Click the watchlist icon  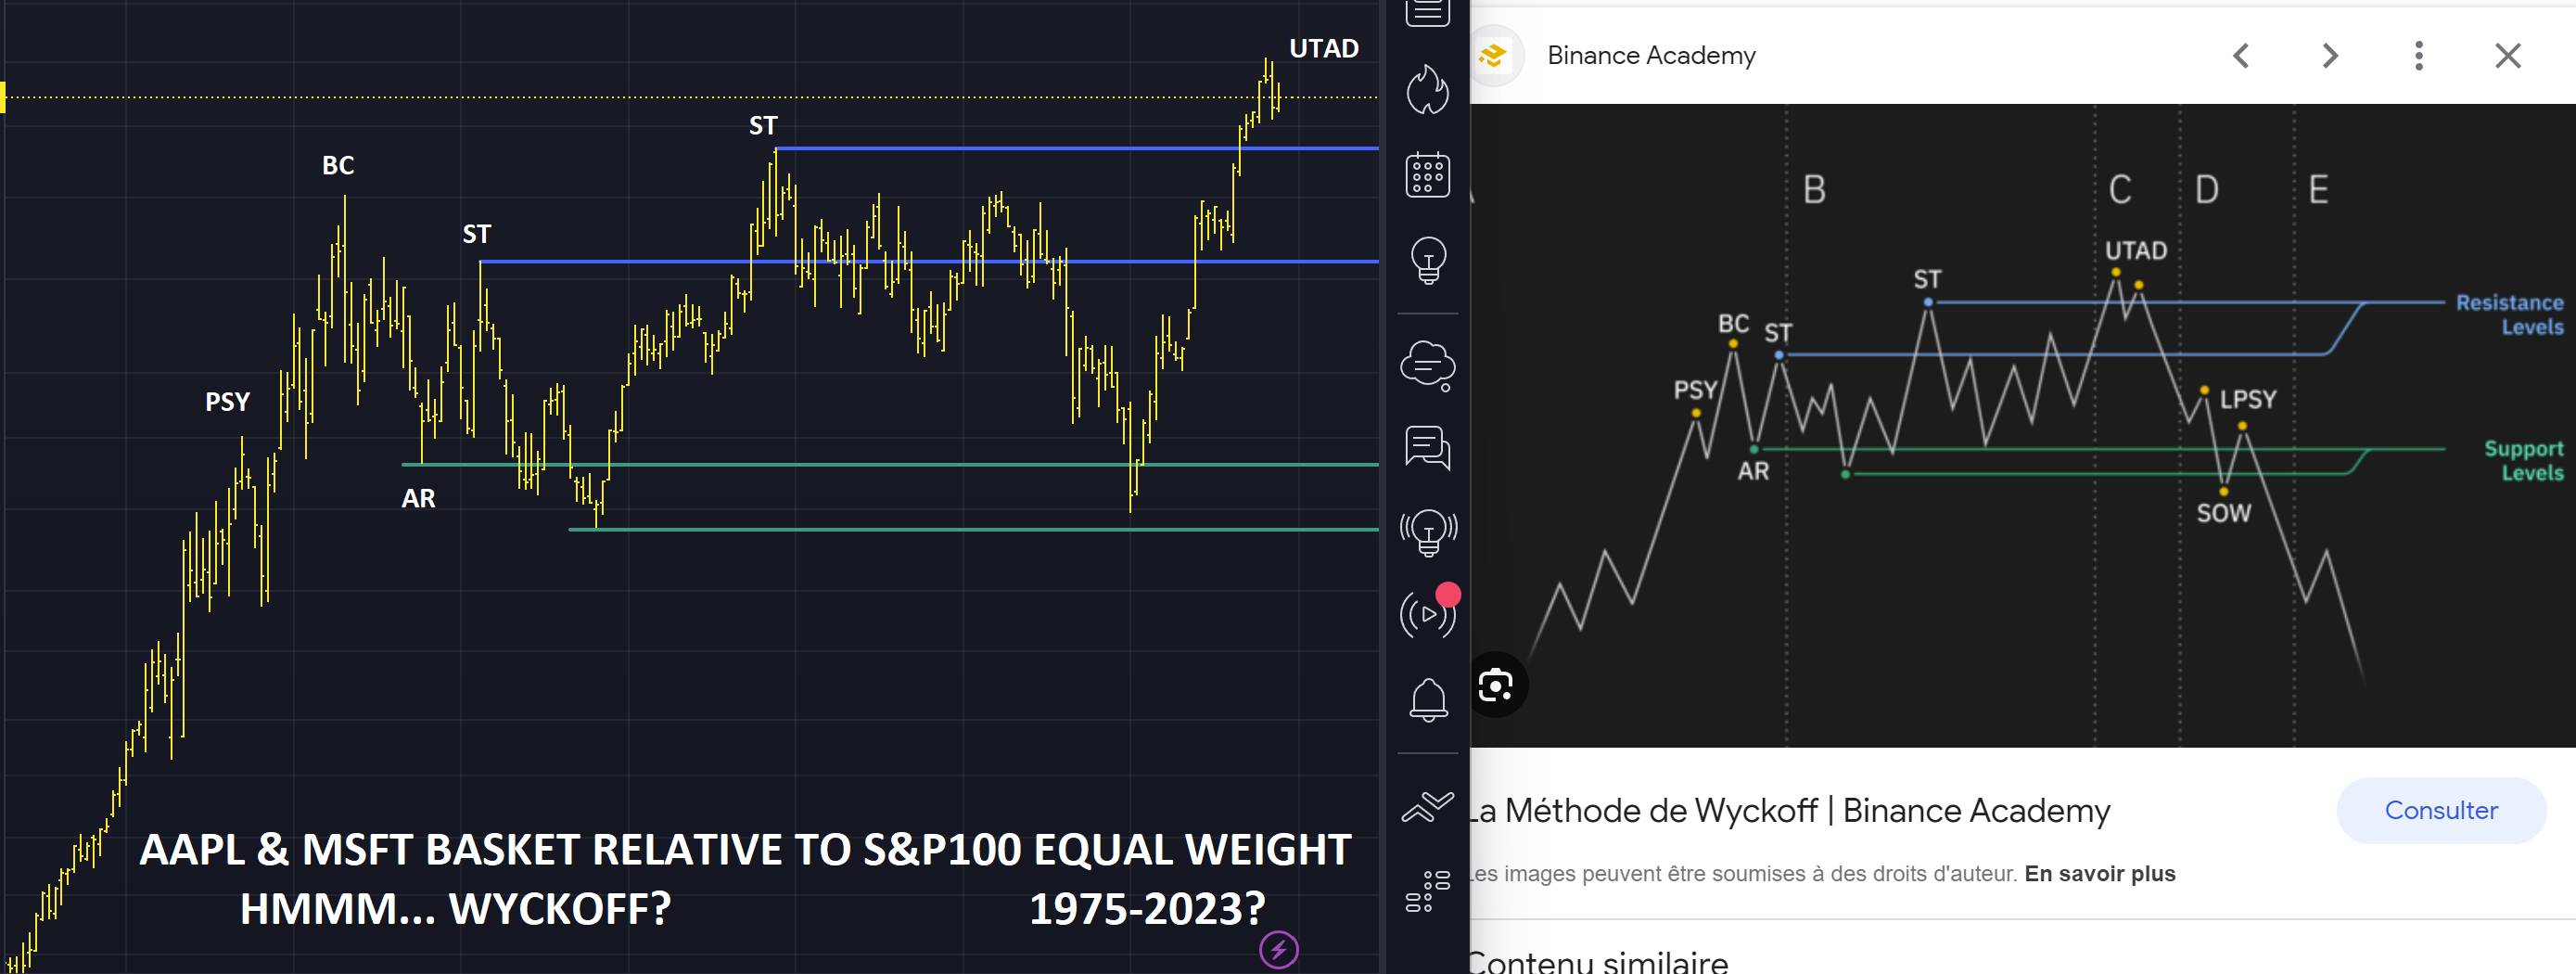[x=1427, y=13]
